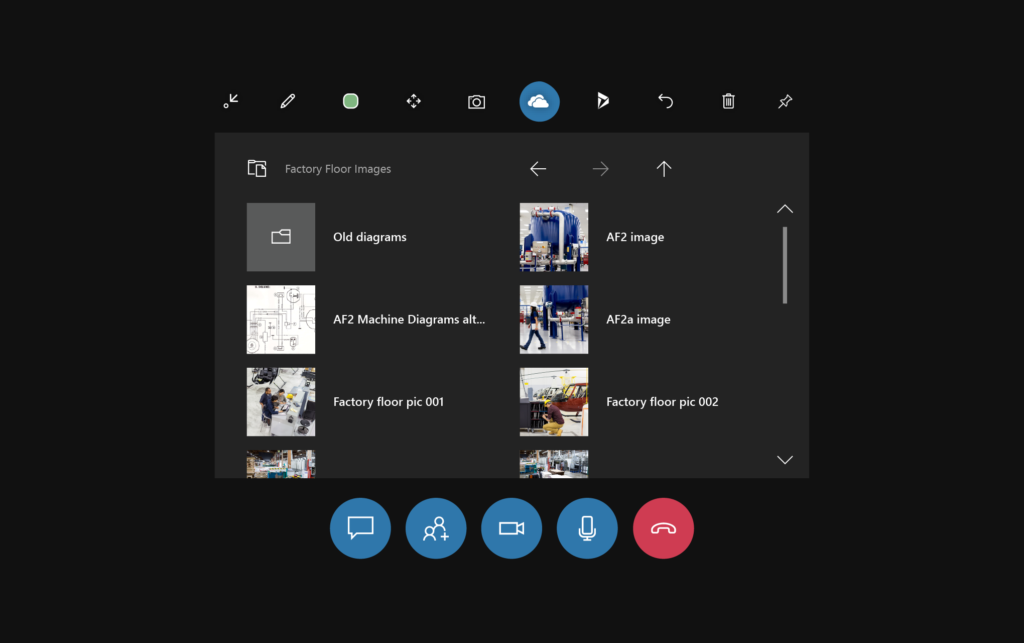
Task: Undo the last annotation
Action: (665, 101)
